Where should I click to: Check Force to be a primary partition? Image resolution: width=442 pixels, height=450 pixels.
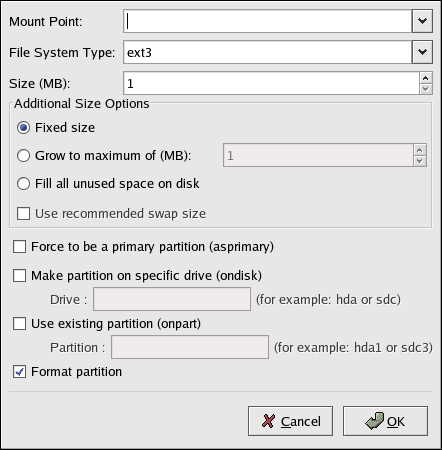[19, 247]
